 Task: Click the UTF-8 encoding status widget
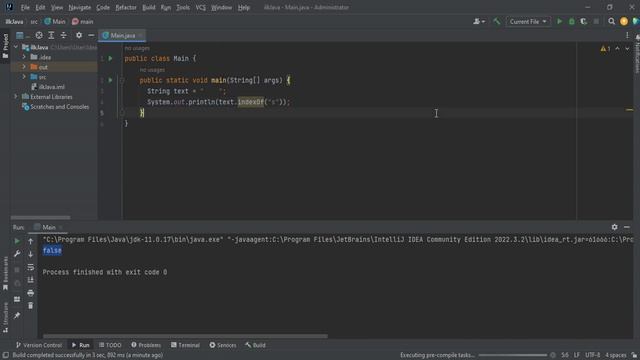point(592,355)
